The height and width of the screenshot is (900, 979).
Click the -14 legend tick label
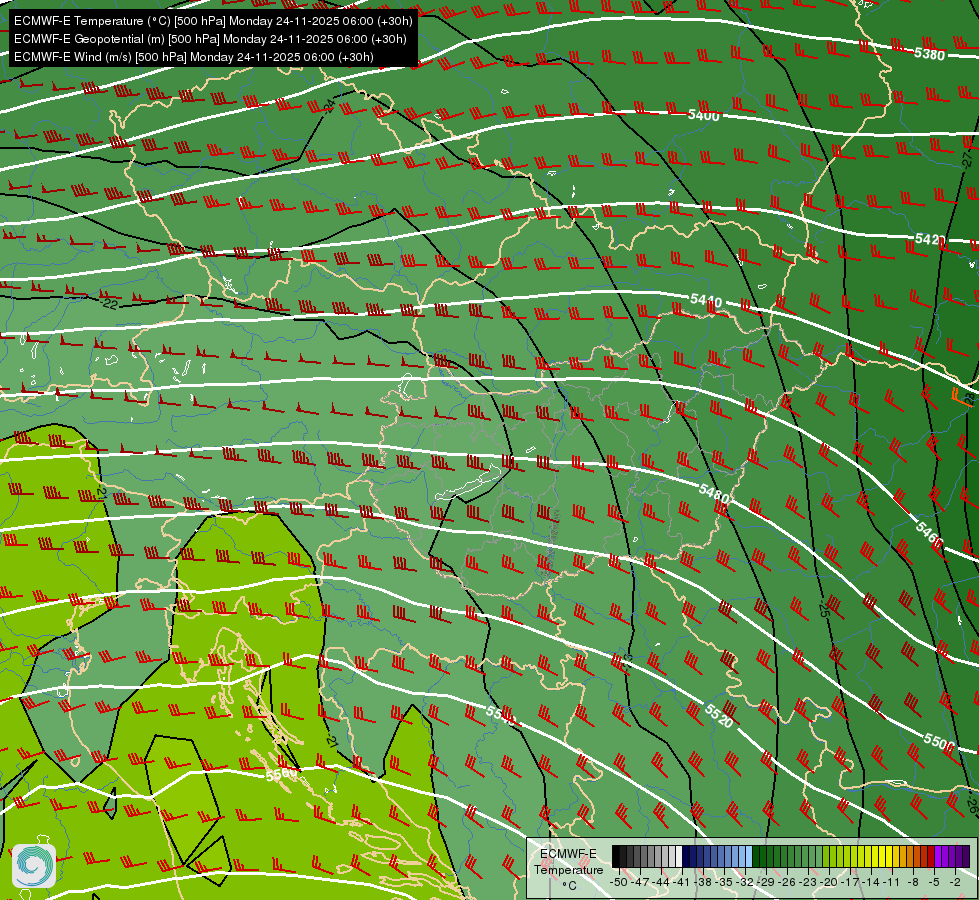point(871,883)
